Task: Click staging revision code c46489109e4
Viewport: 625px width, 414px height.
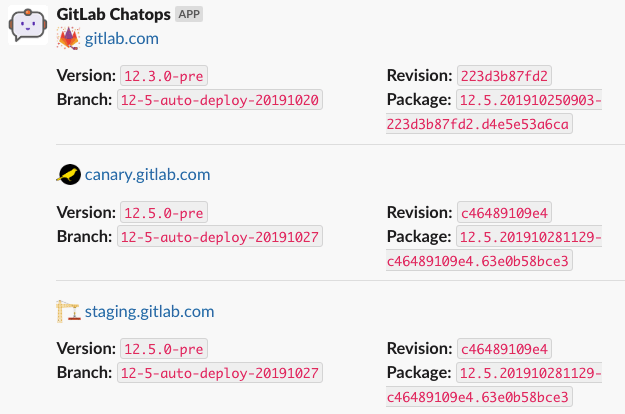Action: 504,349
